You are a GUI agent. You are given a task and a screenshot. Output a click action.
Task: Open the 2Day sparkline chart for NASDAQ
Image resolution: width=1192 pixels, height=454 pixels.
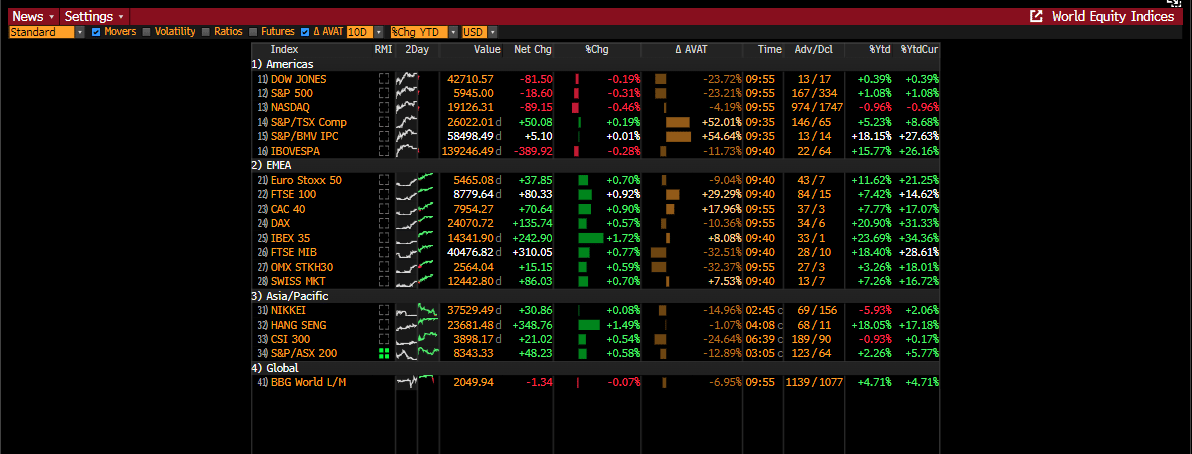point(407,107)
